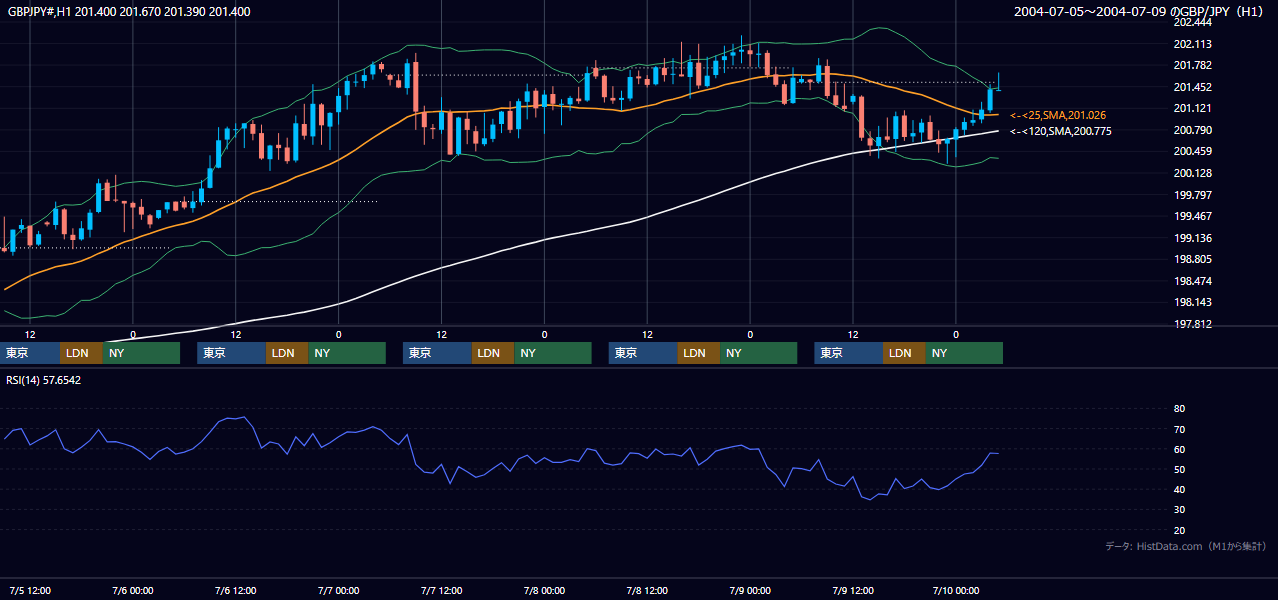Click the HistData.com data source credit
The height and width of the screenshot is (600, 1278).
1186,546
